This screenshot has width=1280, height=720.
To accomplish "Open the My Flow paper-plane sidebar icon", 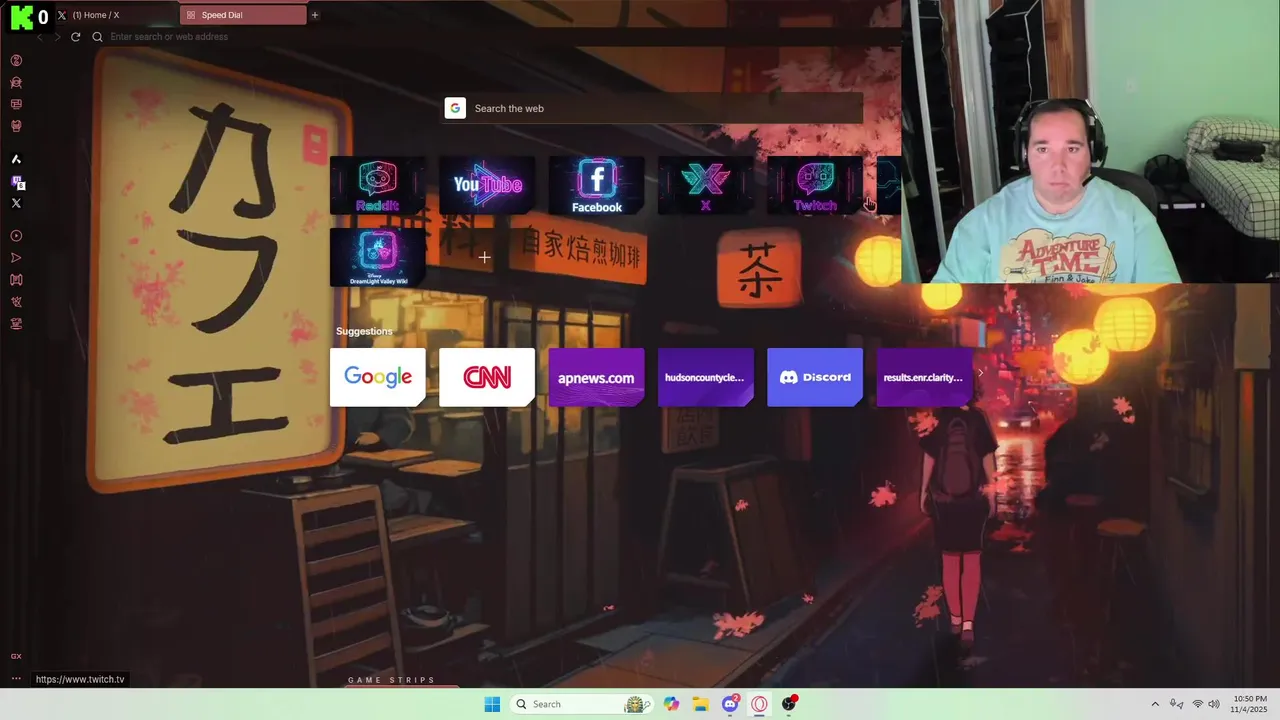I will click(x=16, y=258).
